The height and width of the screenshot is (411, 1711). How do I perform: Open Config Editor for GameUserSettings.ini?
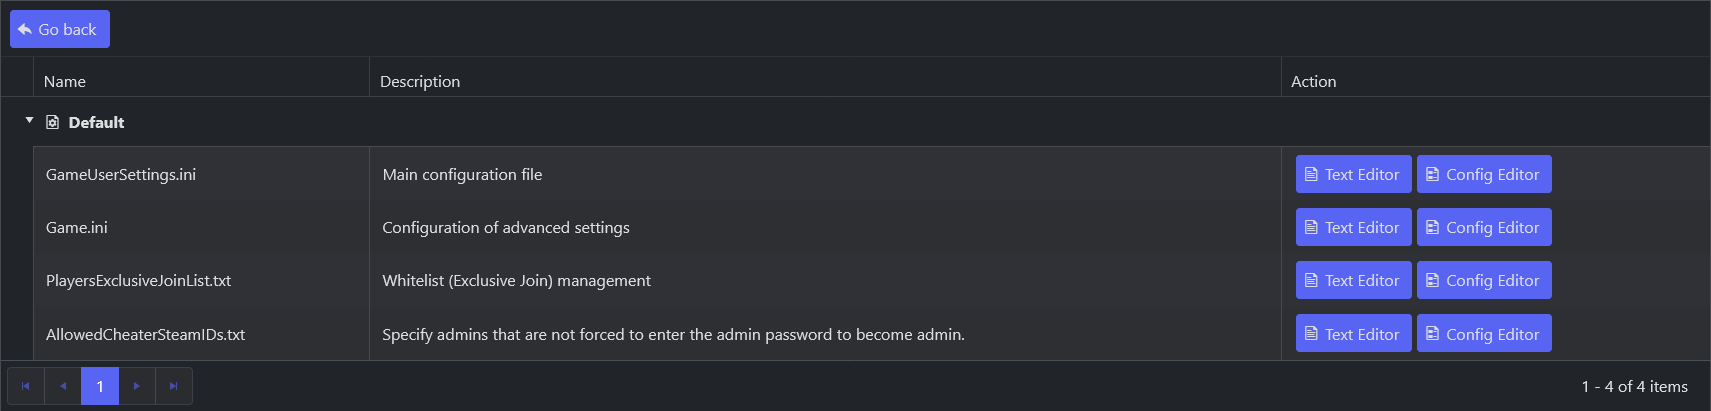point(1484,174)
